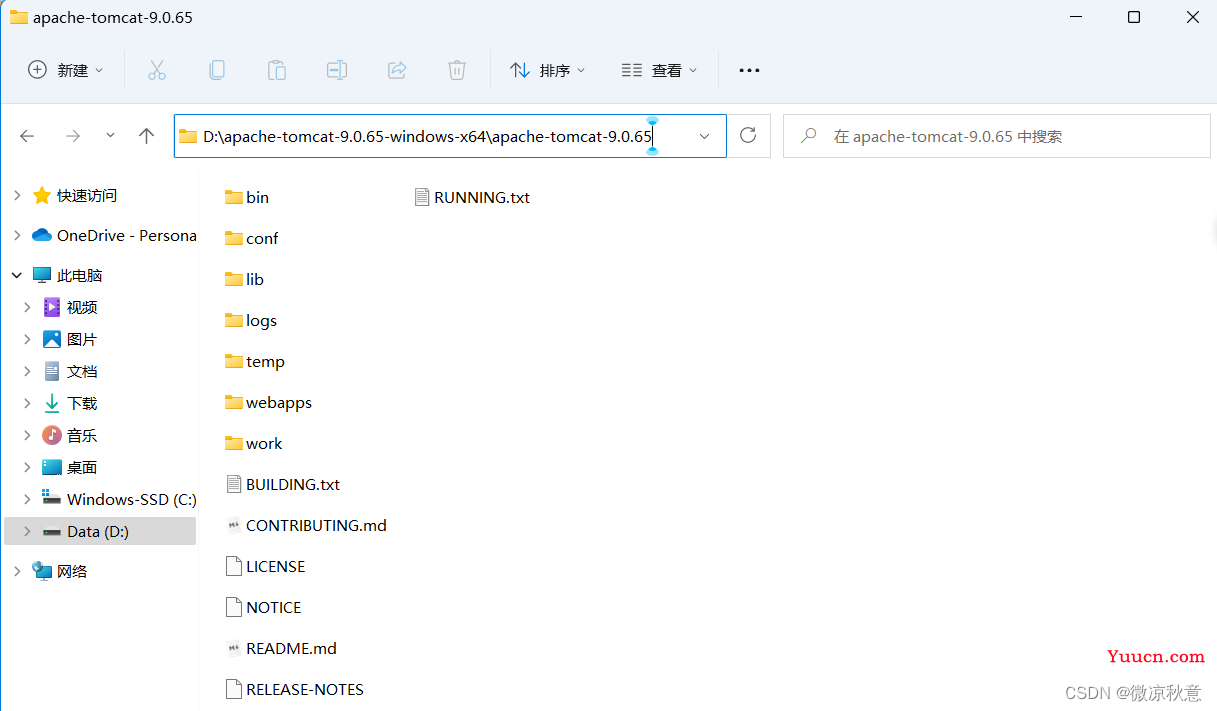Image resolution: width=1217 pixels, height=711 pixels.
Task: Select the RELEASE-NOTES file
Action: coord(294,689)
